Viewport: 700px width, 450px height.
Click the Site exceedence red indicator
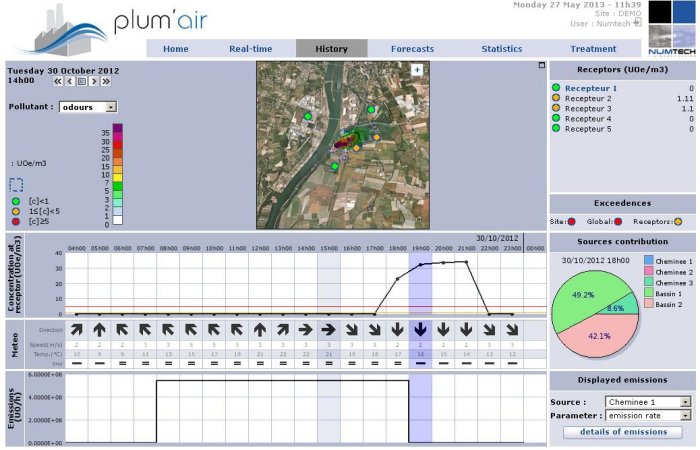(572, 220)
